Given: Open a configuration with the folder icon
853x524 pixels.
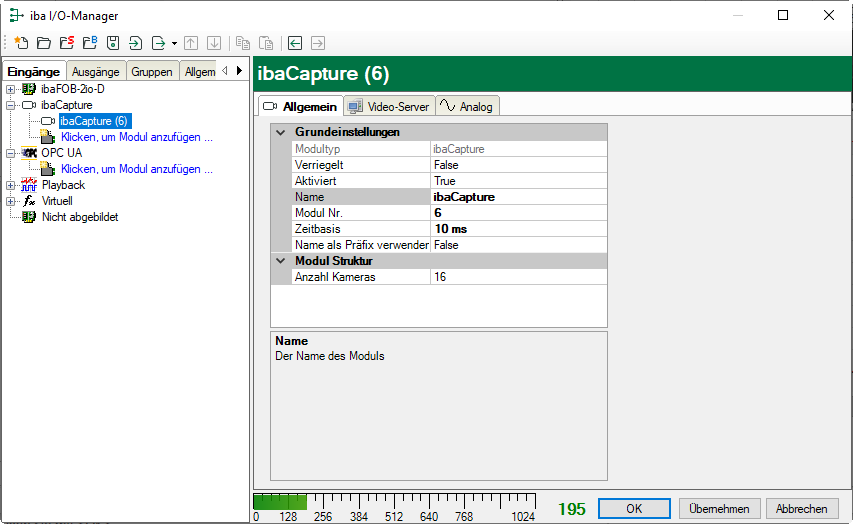Looking at the screenshot, I should coord(43,43).
